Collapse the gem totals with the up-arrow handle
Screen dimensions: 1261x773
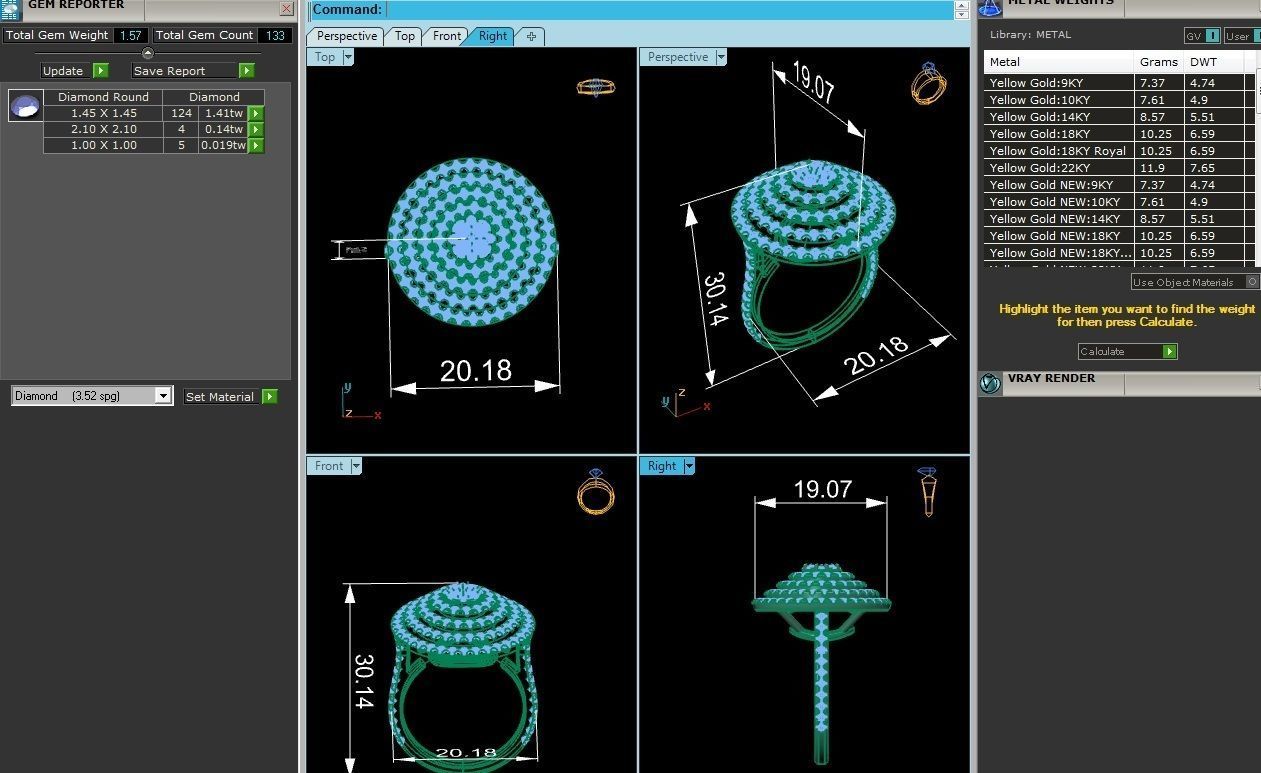click(148, 54)
